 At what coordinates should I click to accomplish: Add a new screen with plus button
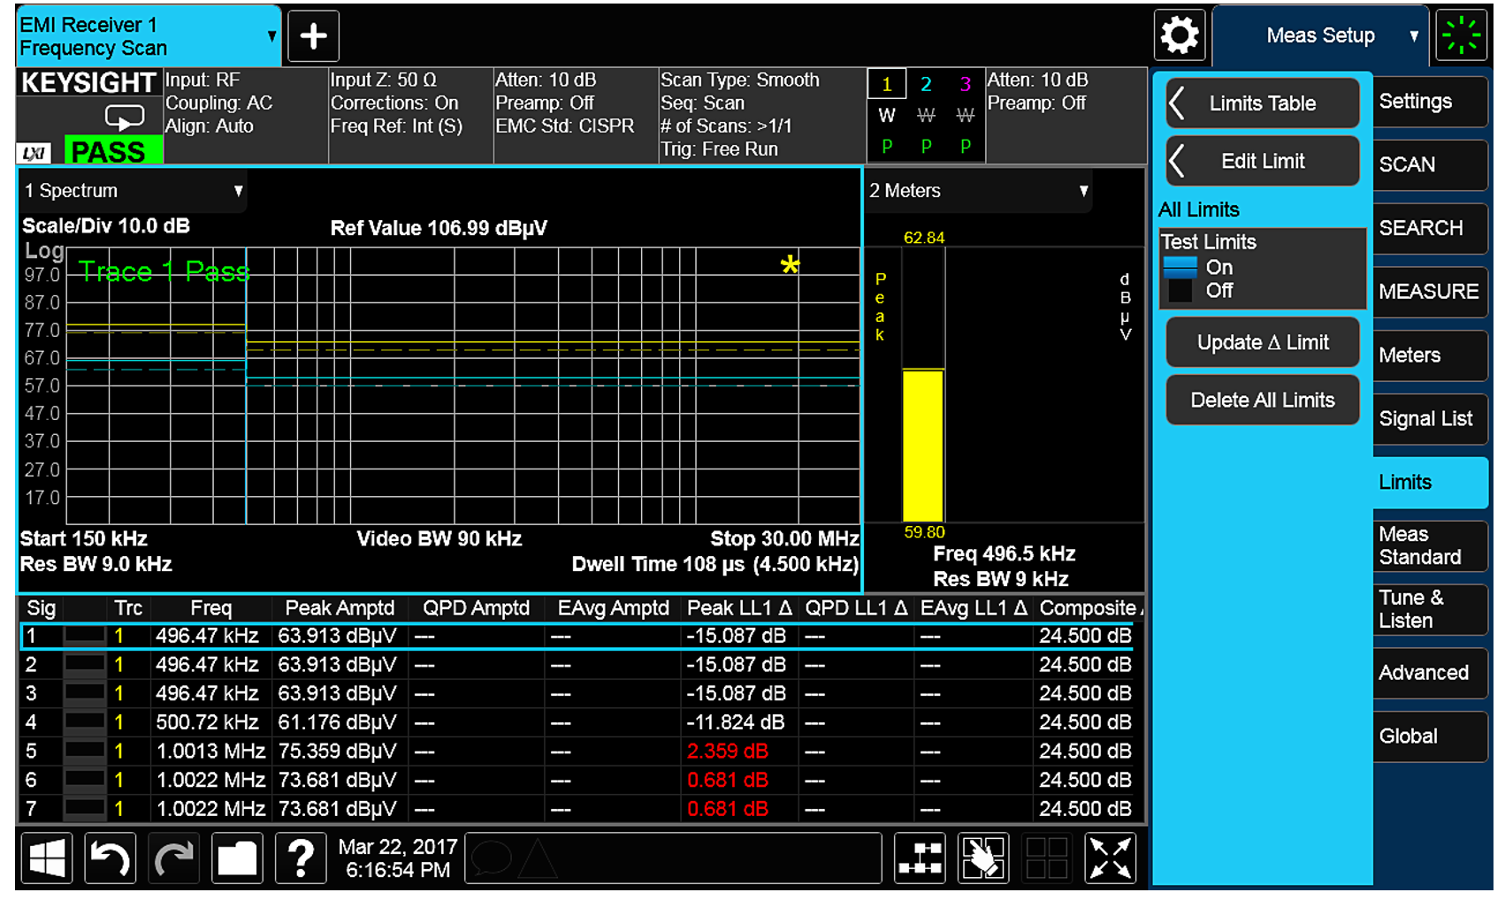click(314, 36)
